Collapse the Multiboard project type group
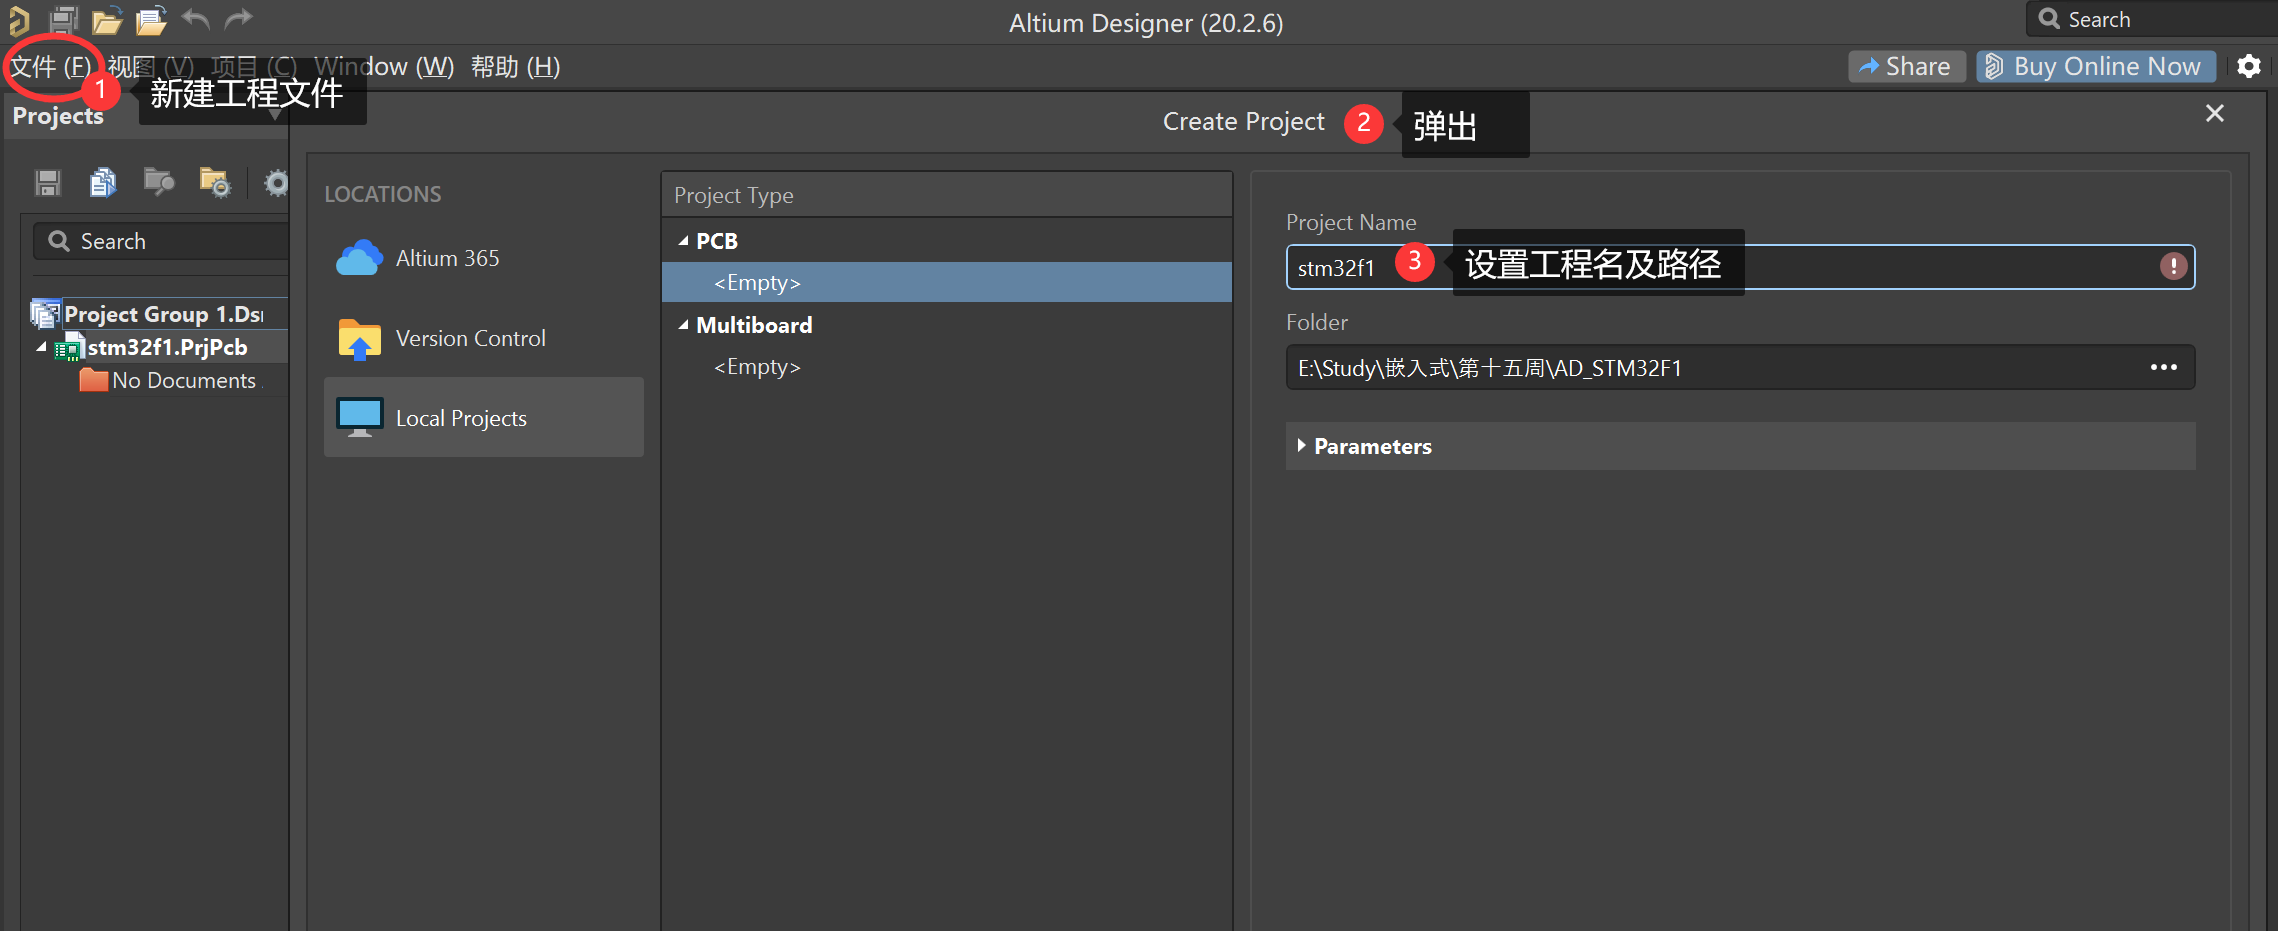This screenshot has width=2278, height=931. click(x=684, y=325)
